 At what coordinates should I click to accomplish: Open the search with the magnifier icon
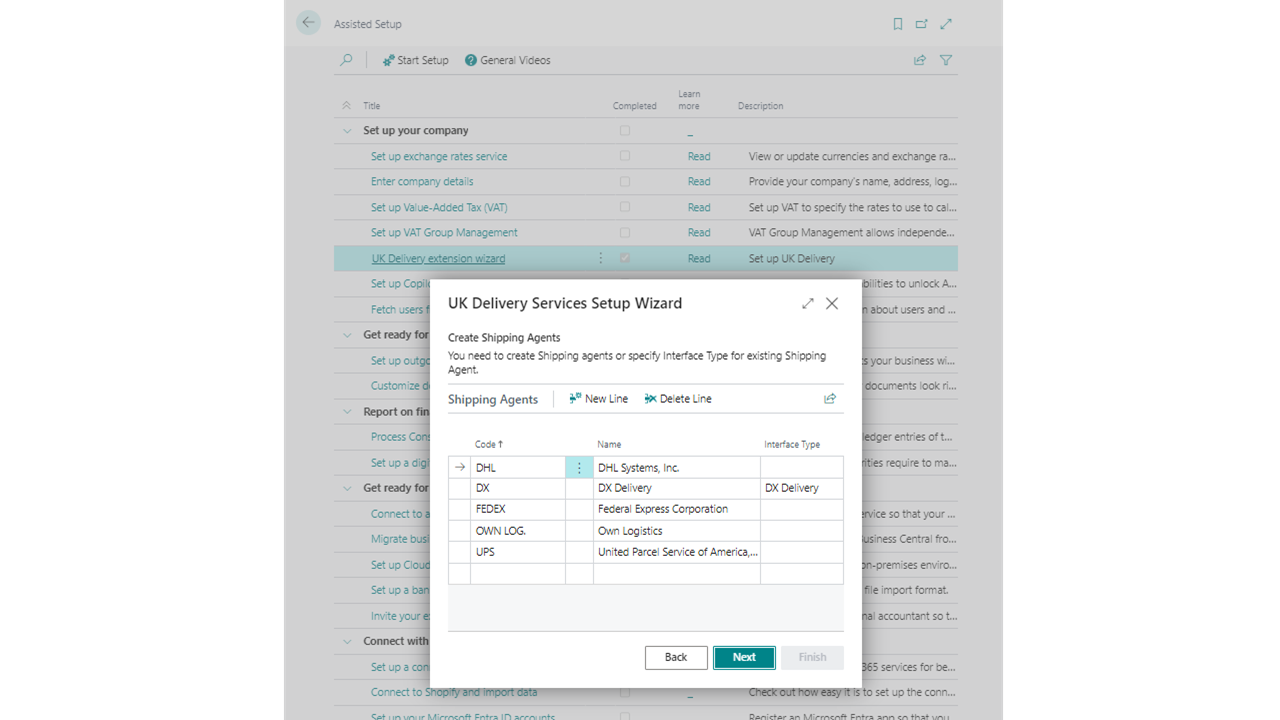click(x=346, y=60)
